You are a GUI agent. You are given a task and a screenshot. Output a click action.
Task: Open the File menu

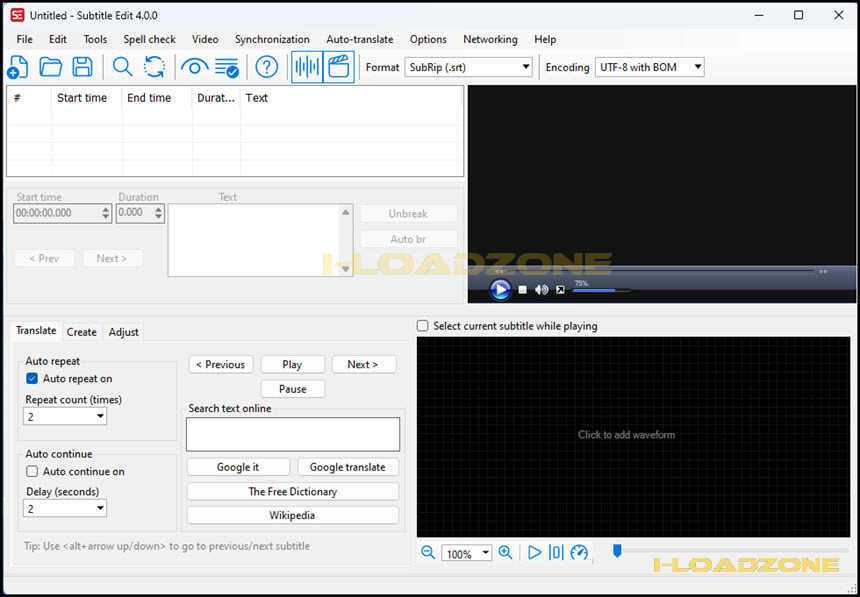(x=24, y=40)
